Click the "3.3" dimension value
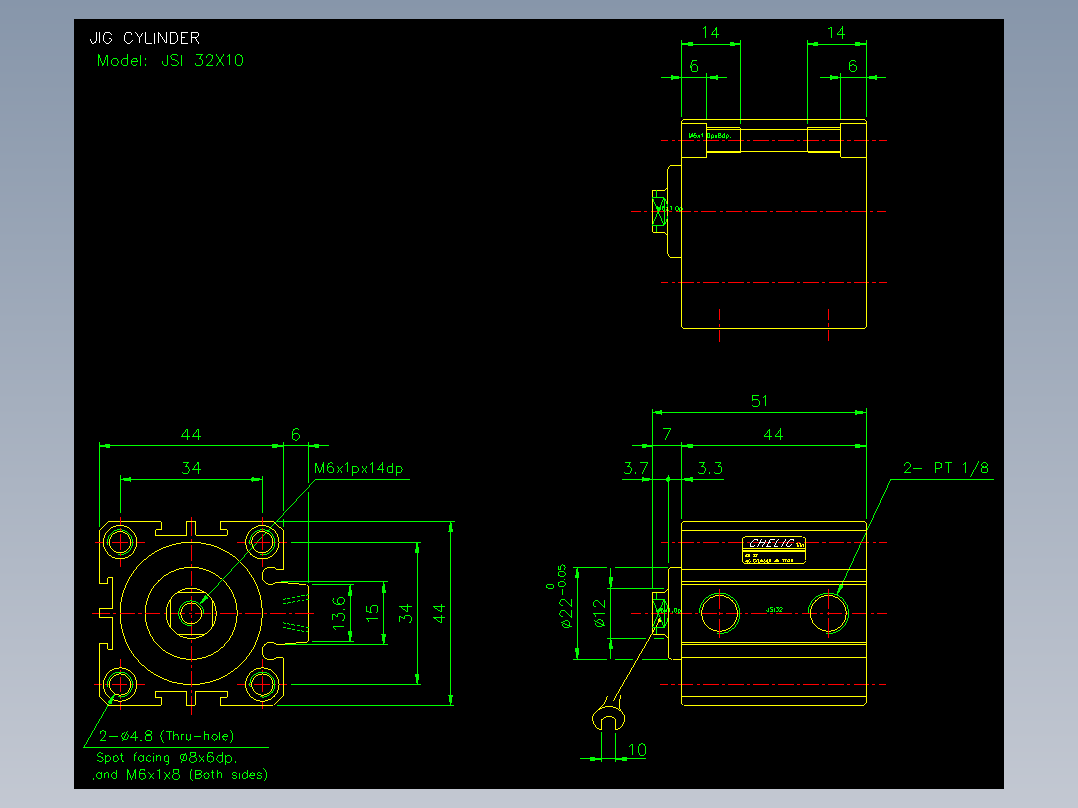The image size is (1078, 808). [710, 468]
